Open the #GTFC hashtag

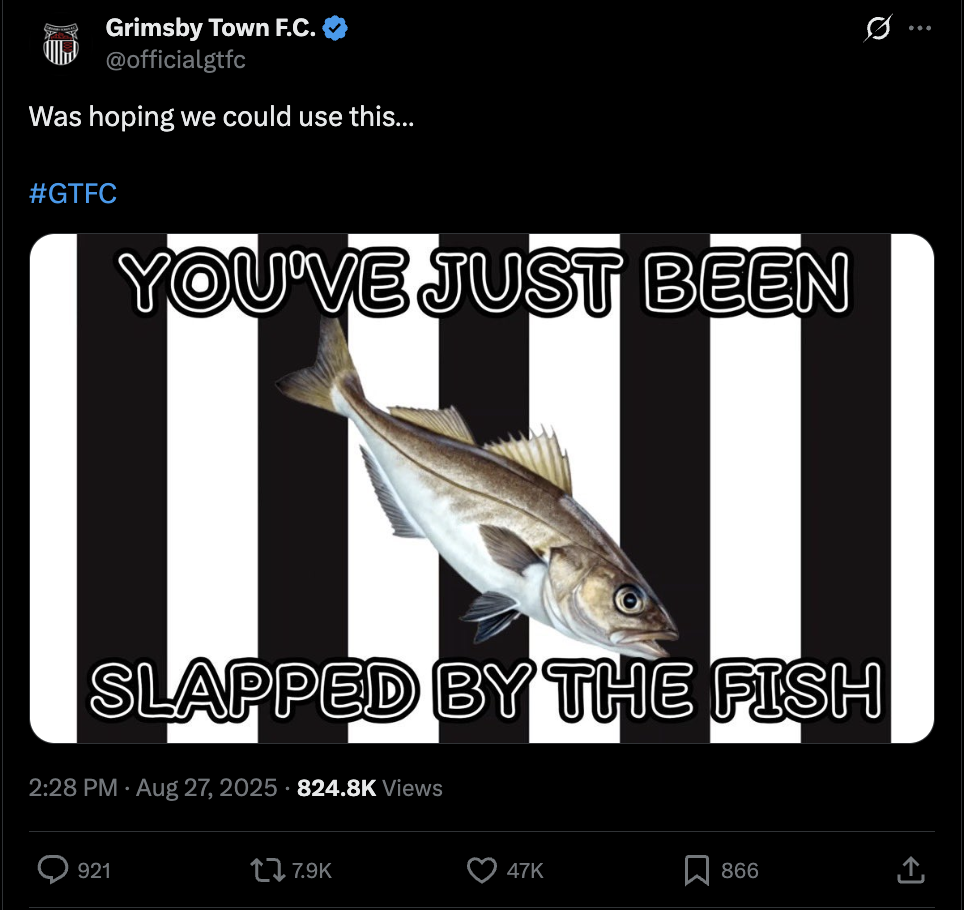click(x=73, y=193)
